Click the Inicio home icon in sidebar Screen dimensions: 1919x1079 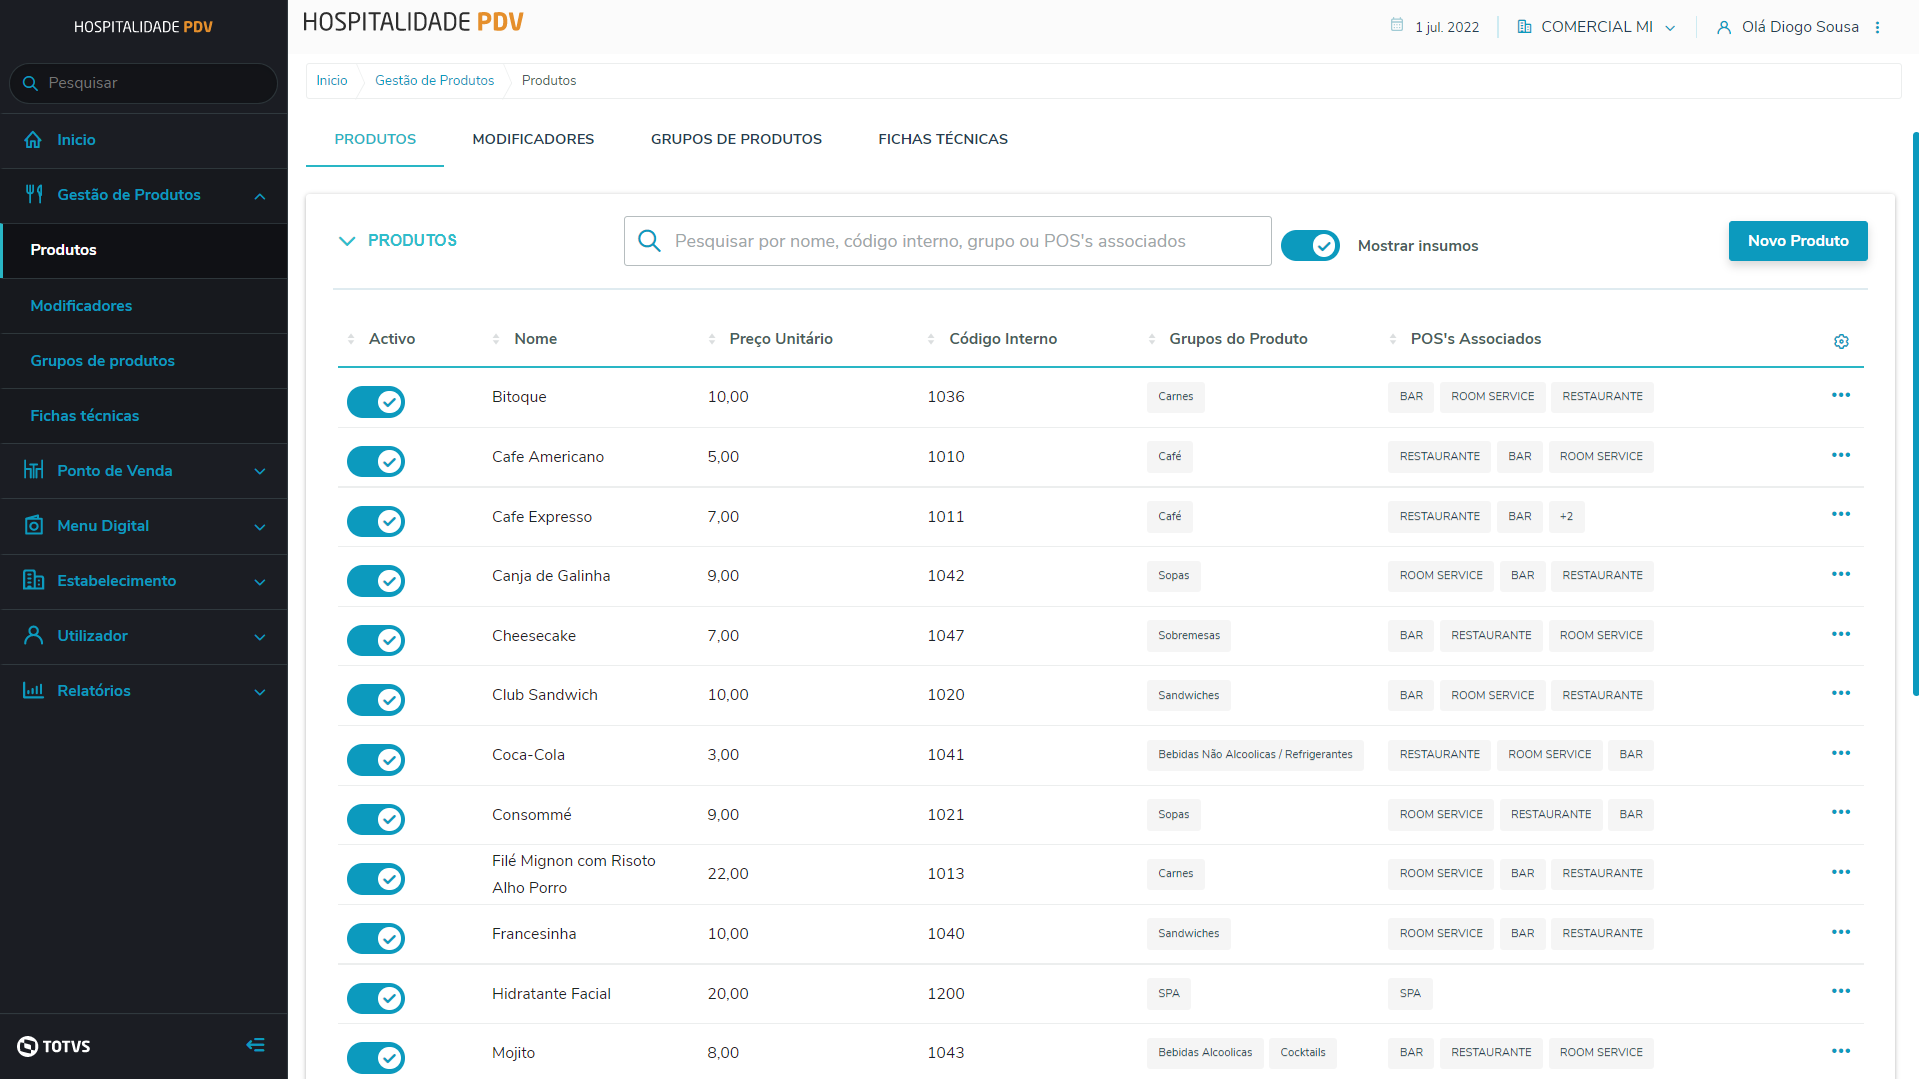click(33, 140)
